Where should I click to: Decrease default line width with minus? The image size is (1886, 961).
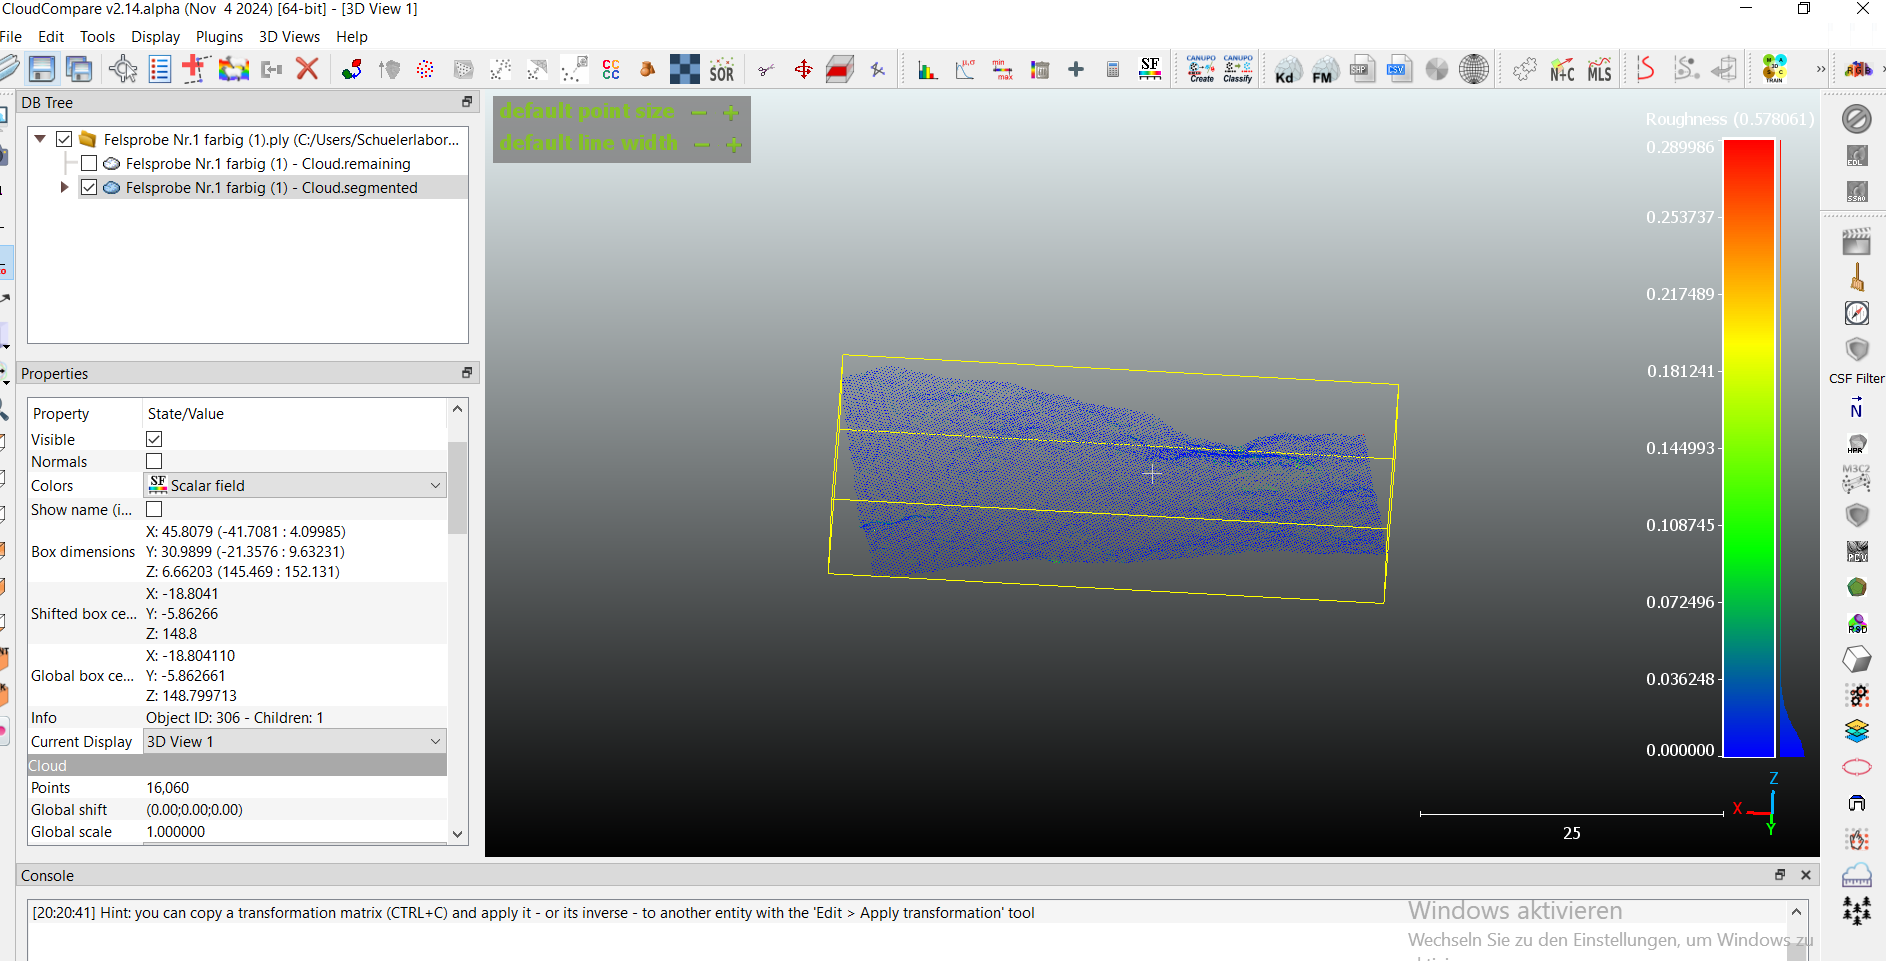click(702, 144)
